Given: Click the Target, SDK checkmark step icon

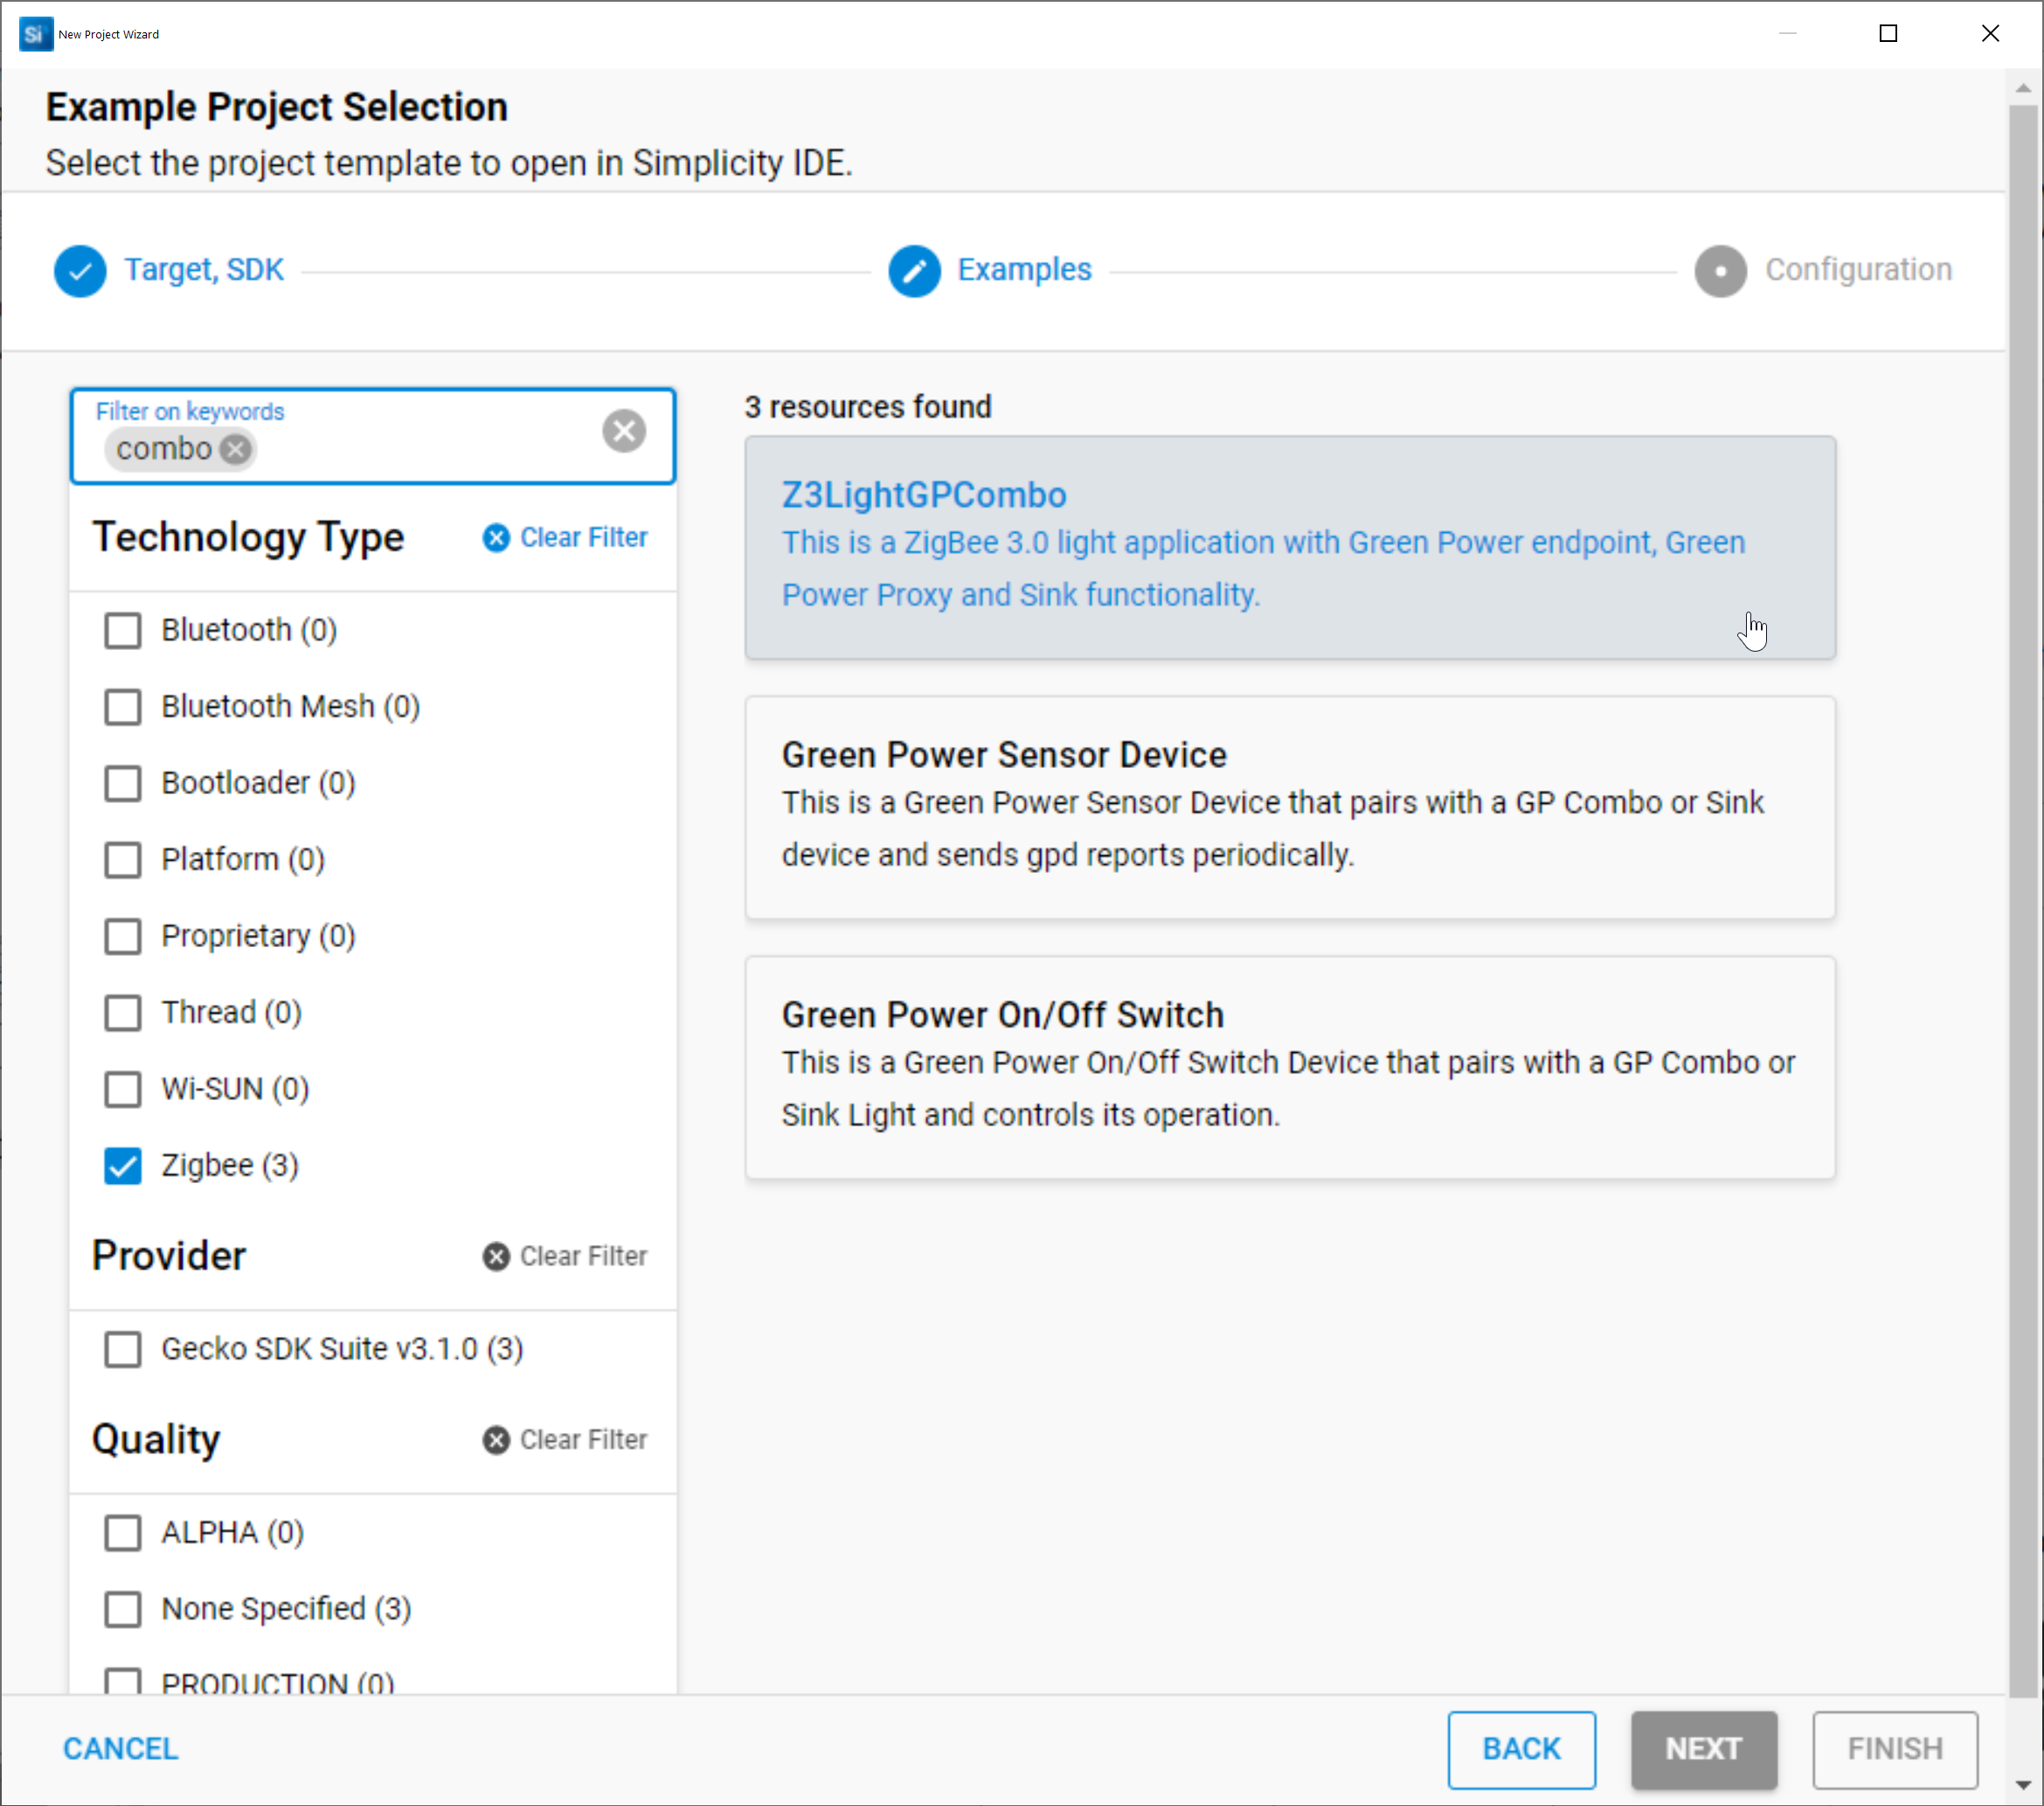Looking at the screenshot, I should 80,271.
